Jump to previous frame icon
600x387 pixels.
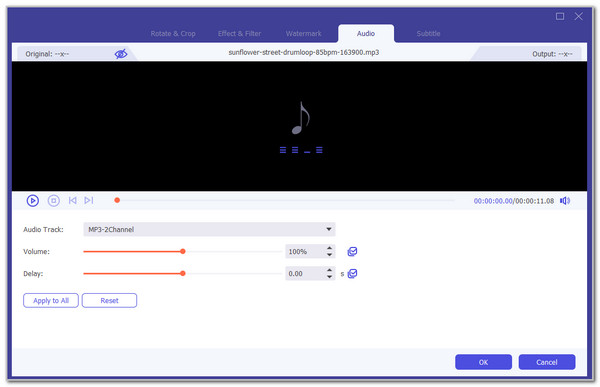pyautogui.click(x=72, y=200)
